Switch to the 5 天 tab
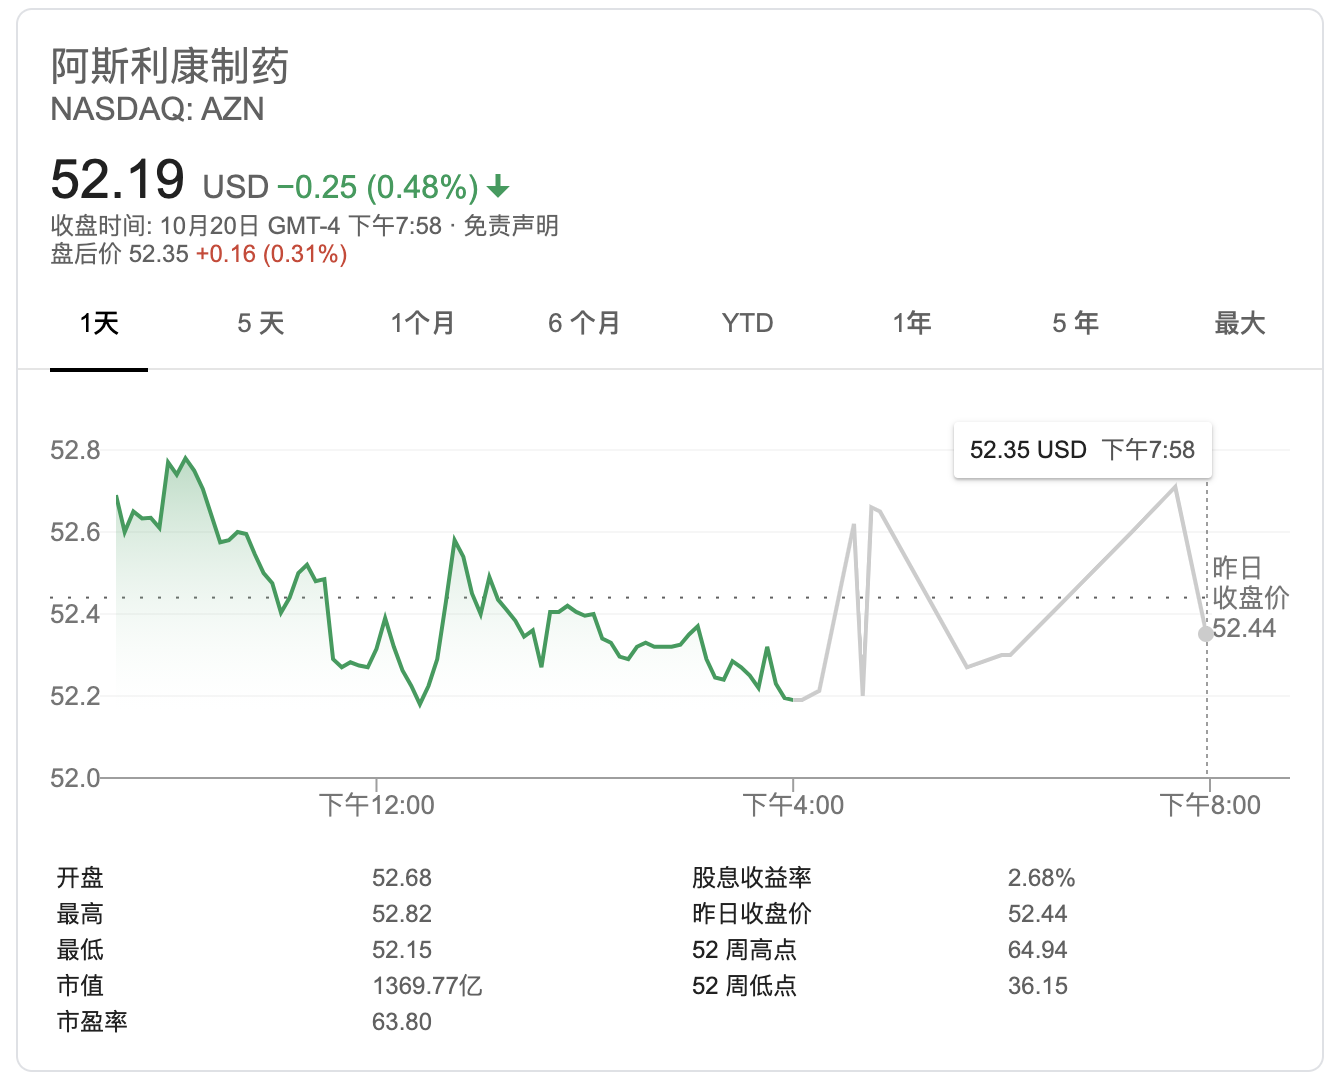Image resolution: width=1340 pixels, height=1086 pixels. point(261,323)
